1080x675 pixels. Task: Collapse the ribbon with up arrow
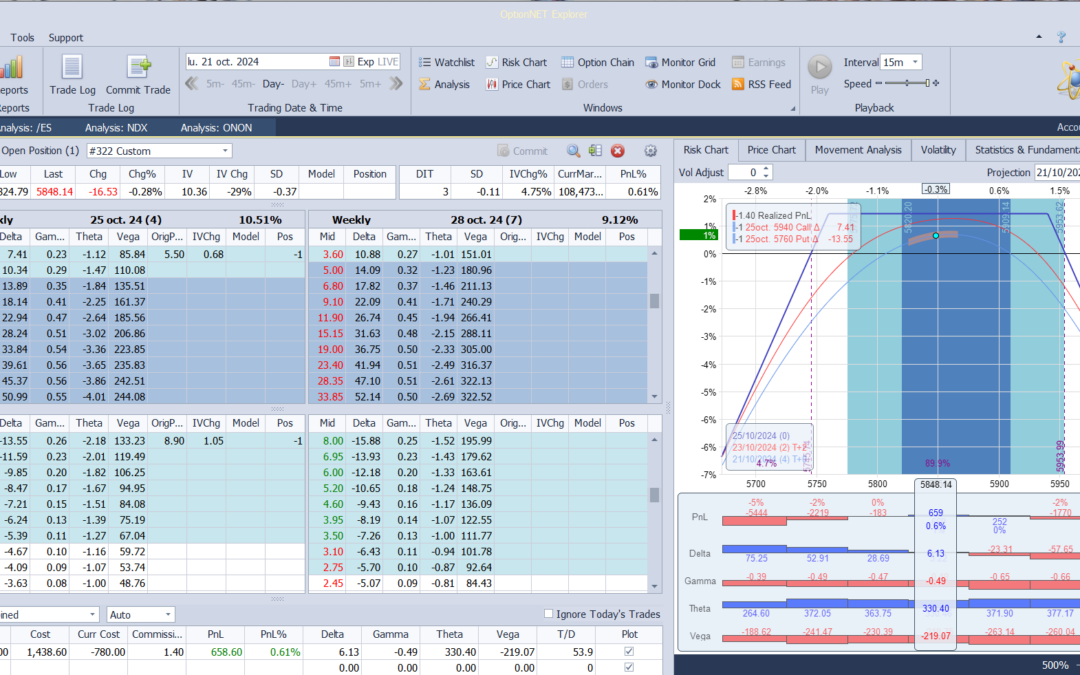(x=1039, y=37)
